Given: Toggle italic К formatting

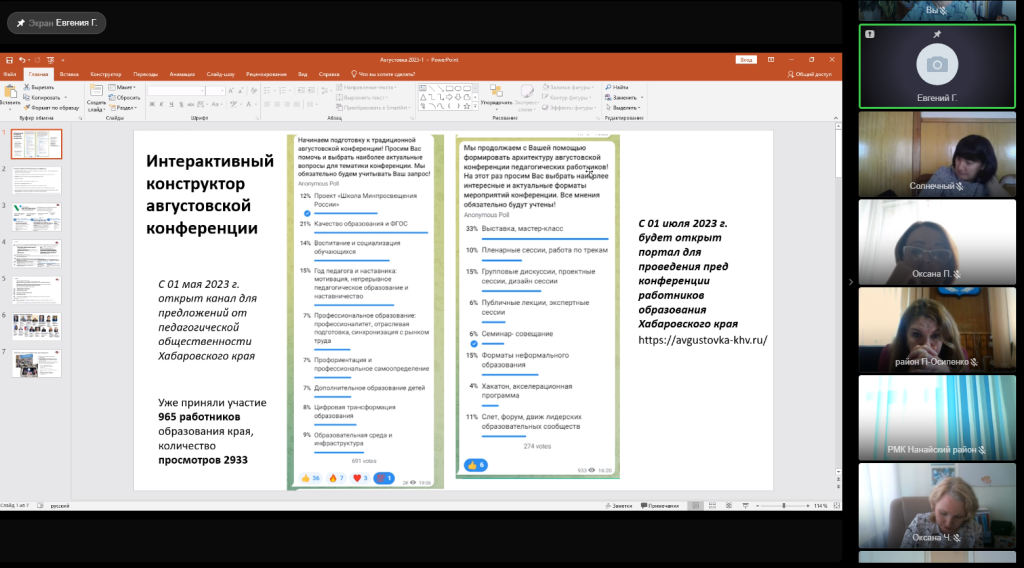Looking at the screenshot, I should coord(161,104).
